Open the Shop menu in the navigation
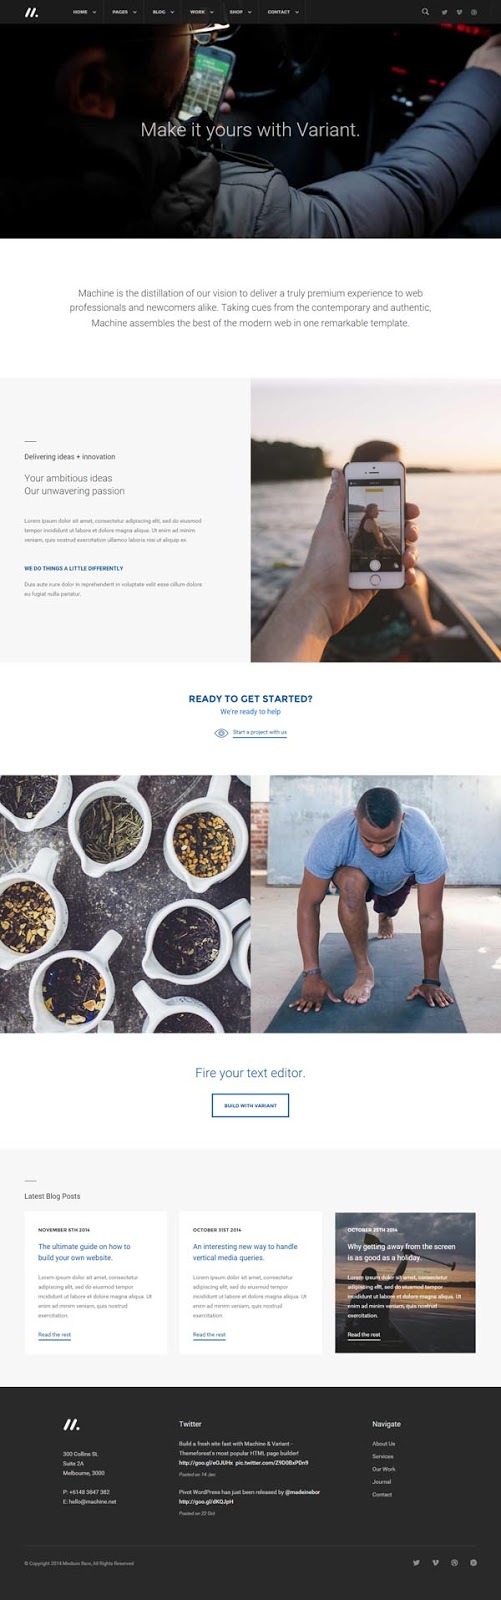Image resolution: width=501 pixels, height=1600 pixels. [x=240, y=12]
